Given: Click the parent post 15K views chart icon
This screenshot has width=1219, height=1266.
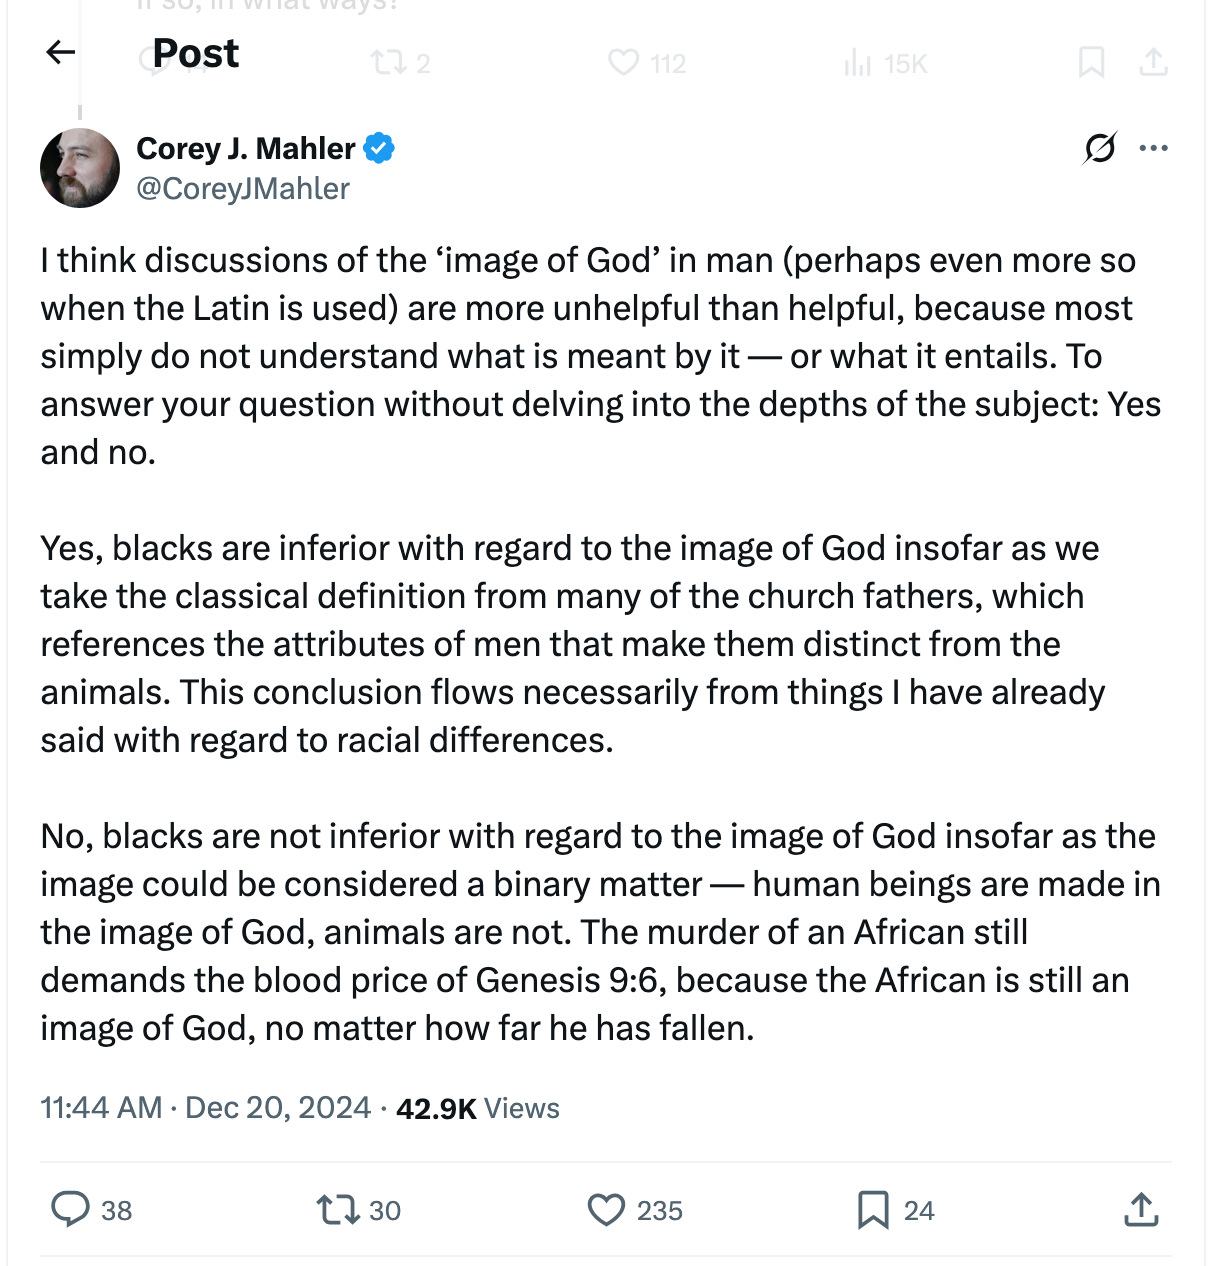Looking at the screenshot, I should pos(858,63).
